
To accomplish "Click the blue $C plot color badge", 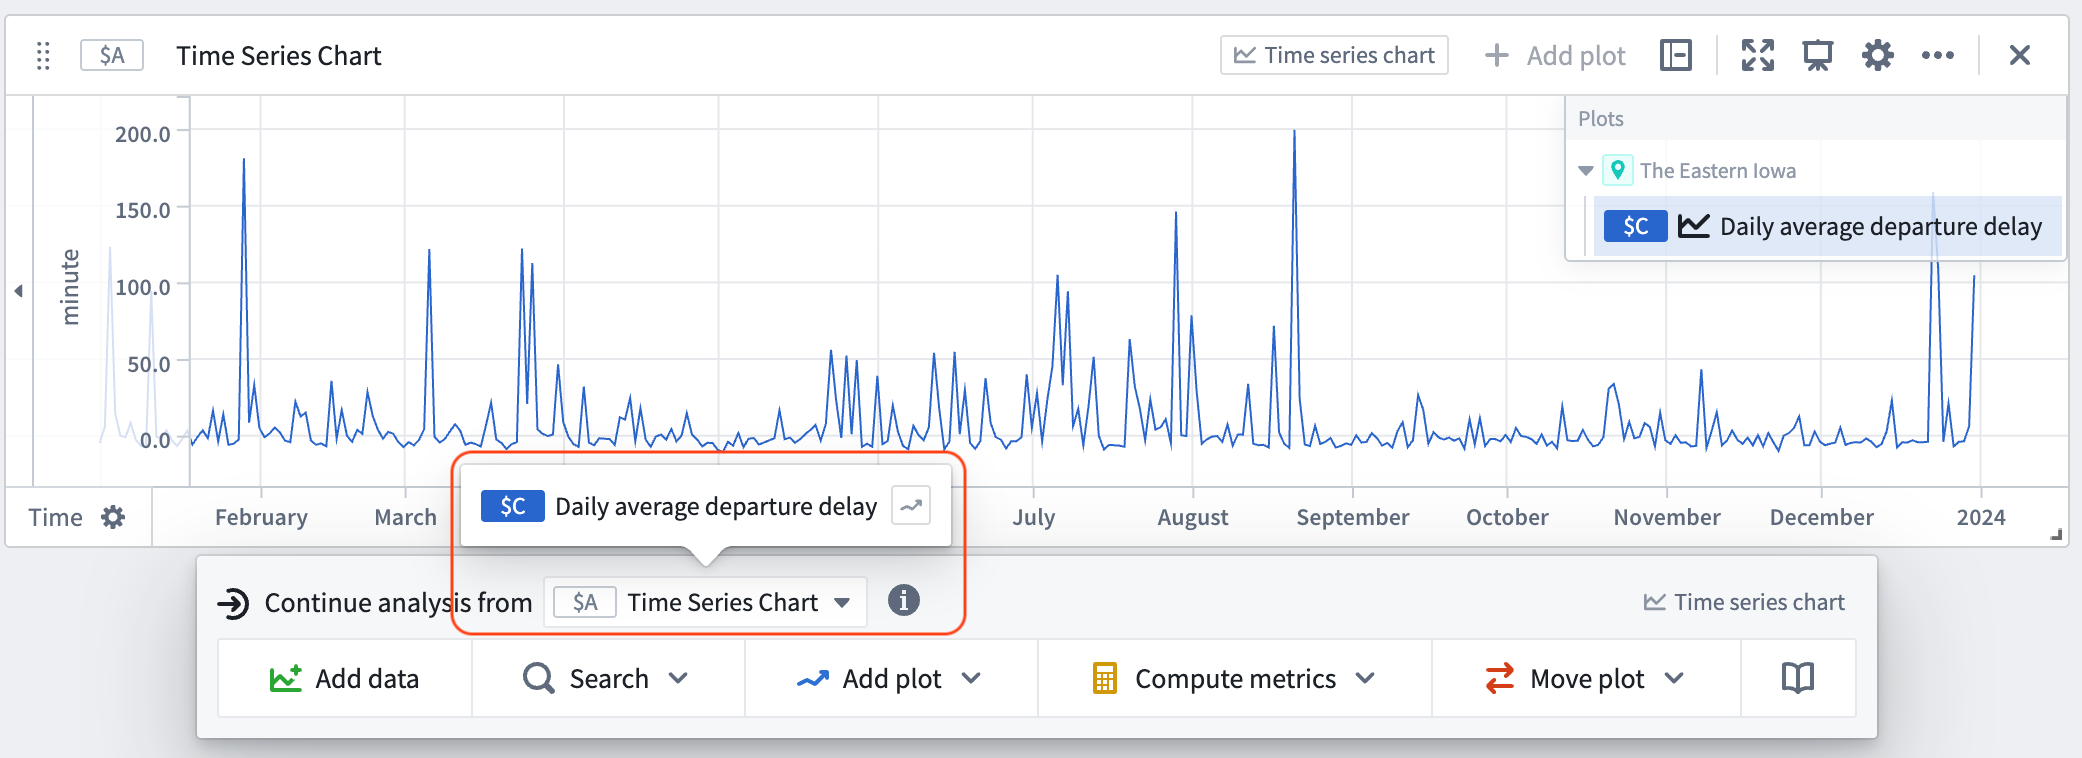I will 1634,226.
